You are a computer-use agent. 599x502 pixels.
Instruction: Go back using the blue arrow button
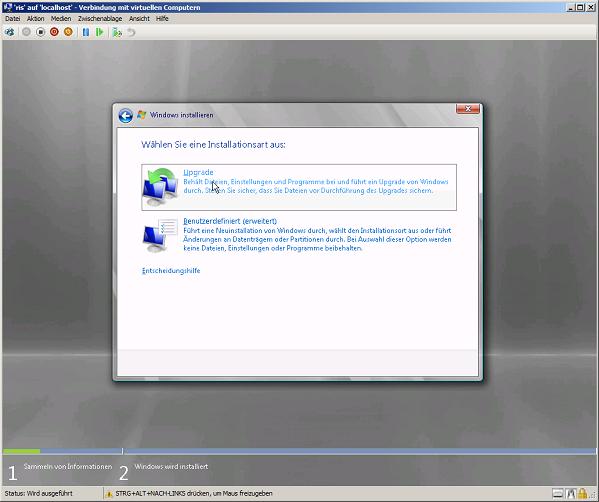pos(125,115)
